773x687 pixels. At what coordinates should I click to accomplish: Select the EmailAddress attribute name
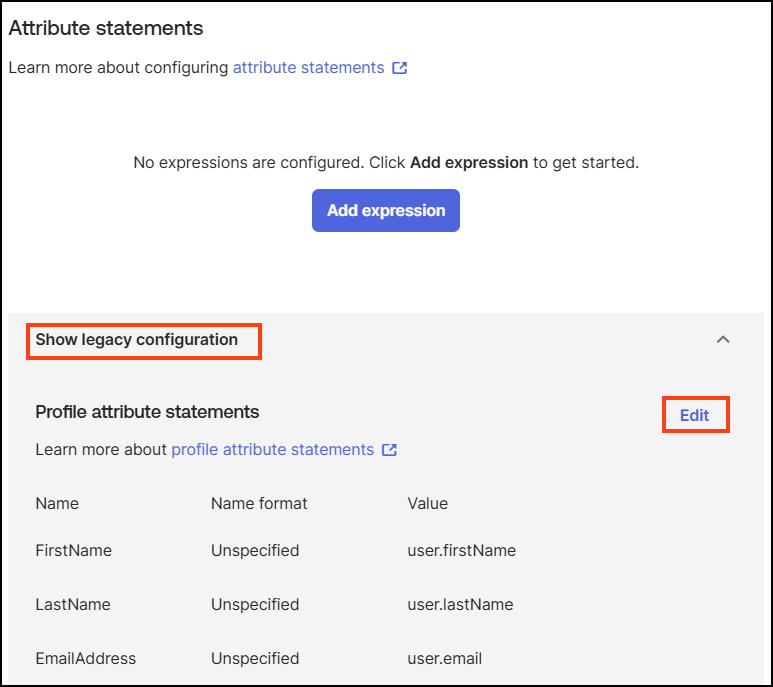[x=86, y=658]
